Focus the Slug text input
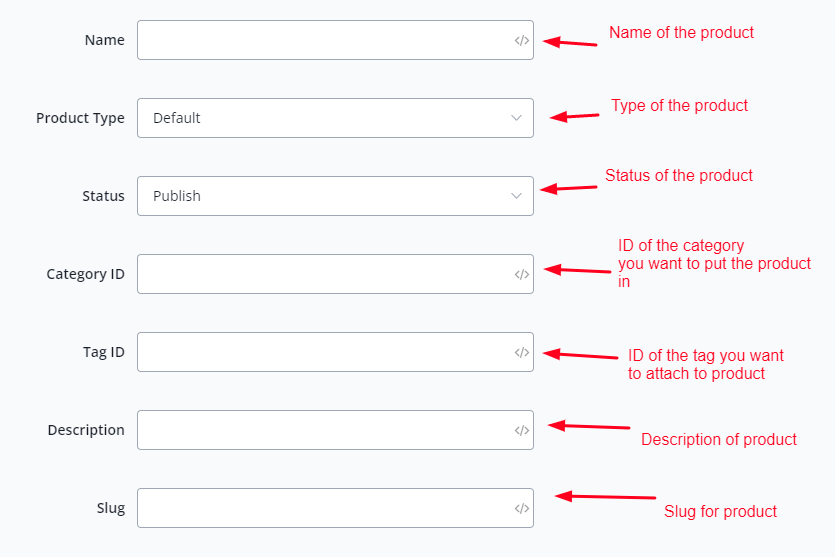Screen dimensions: 835x557 click(x=322, y=508)
